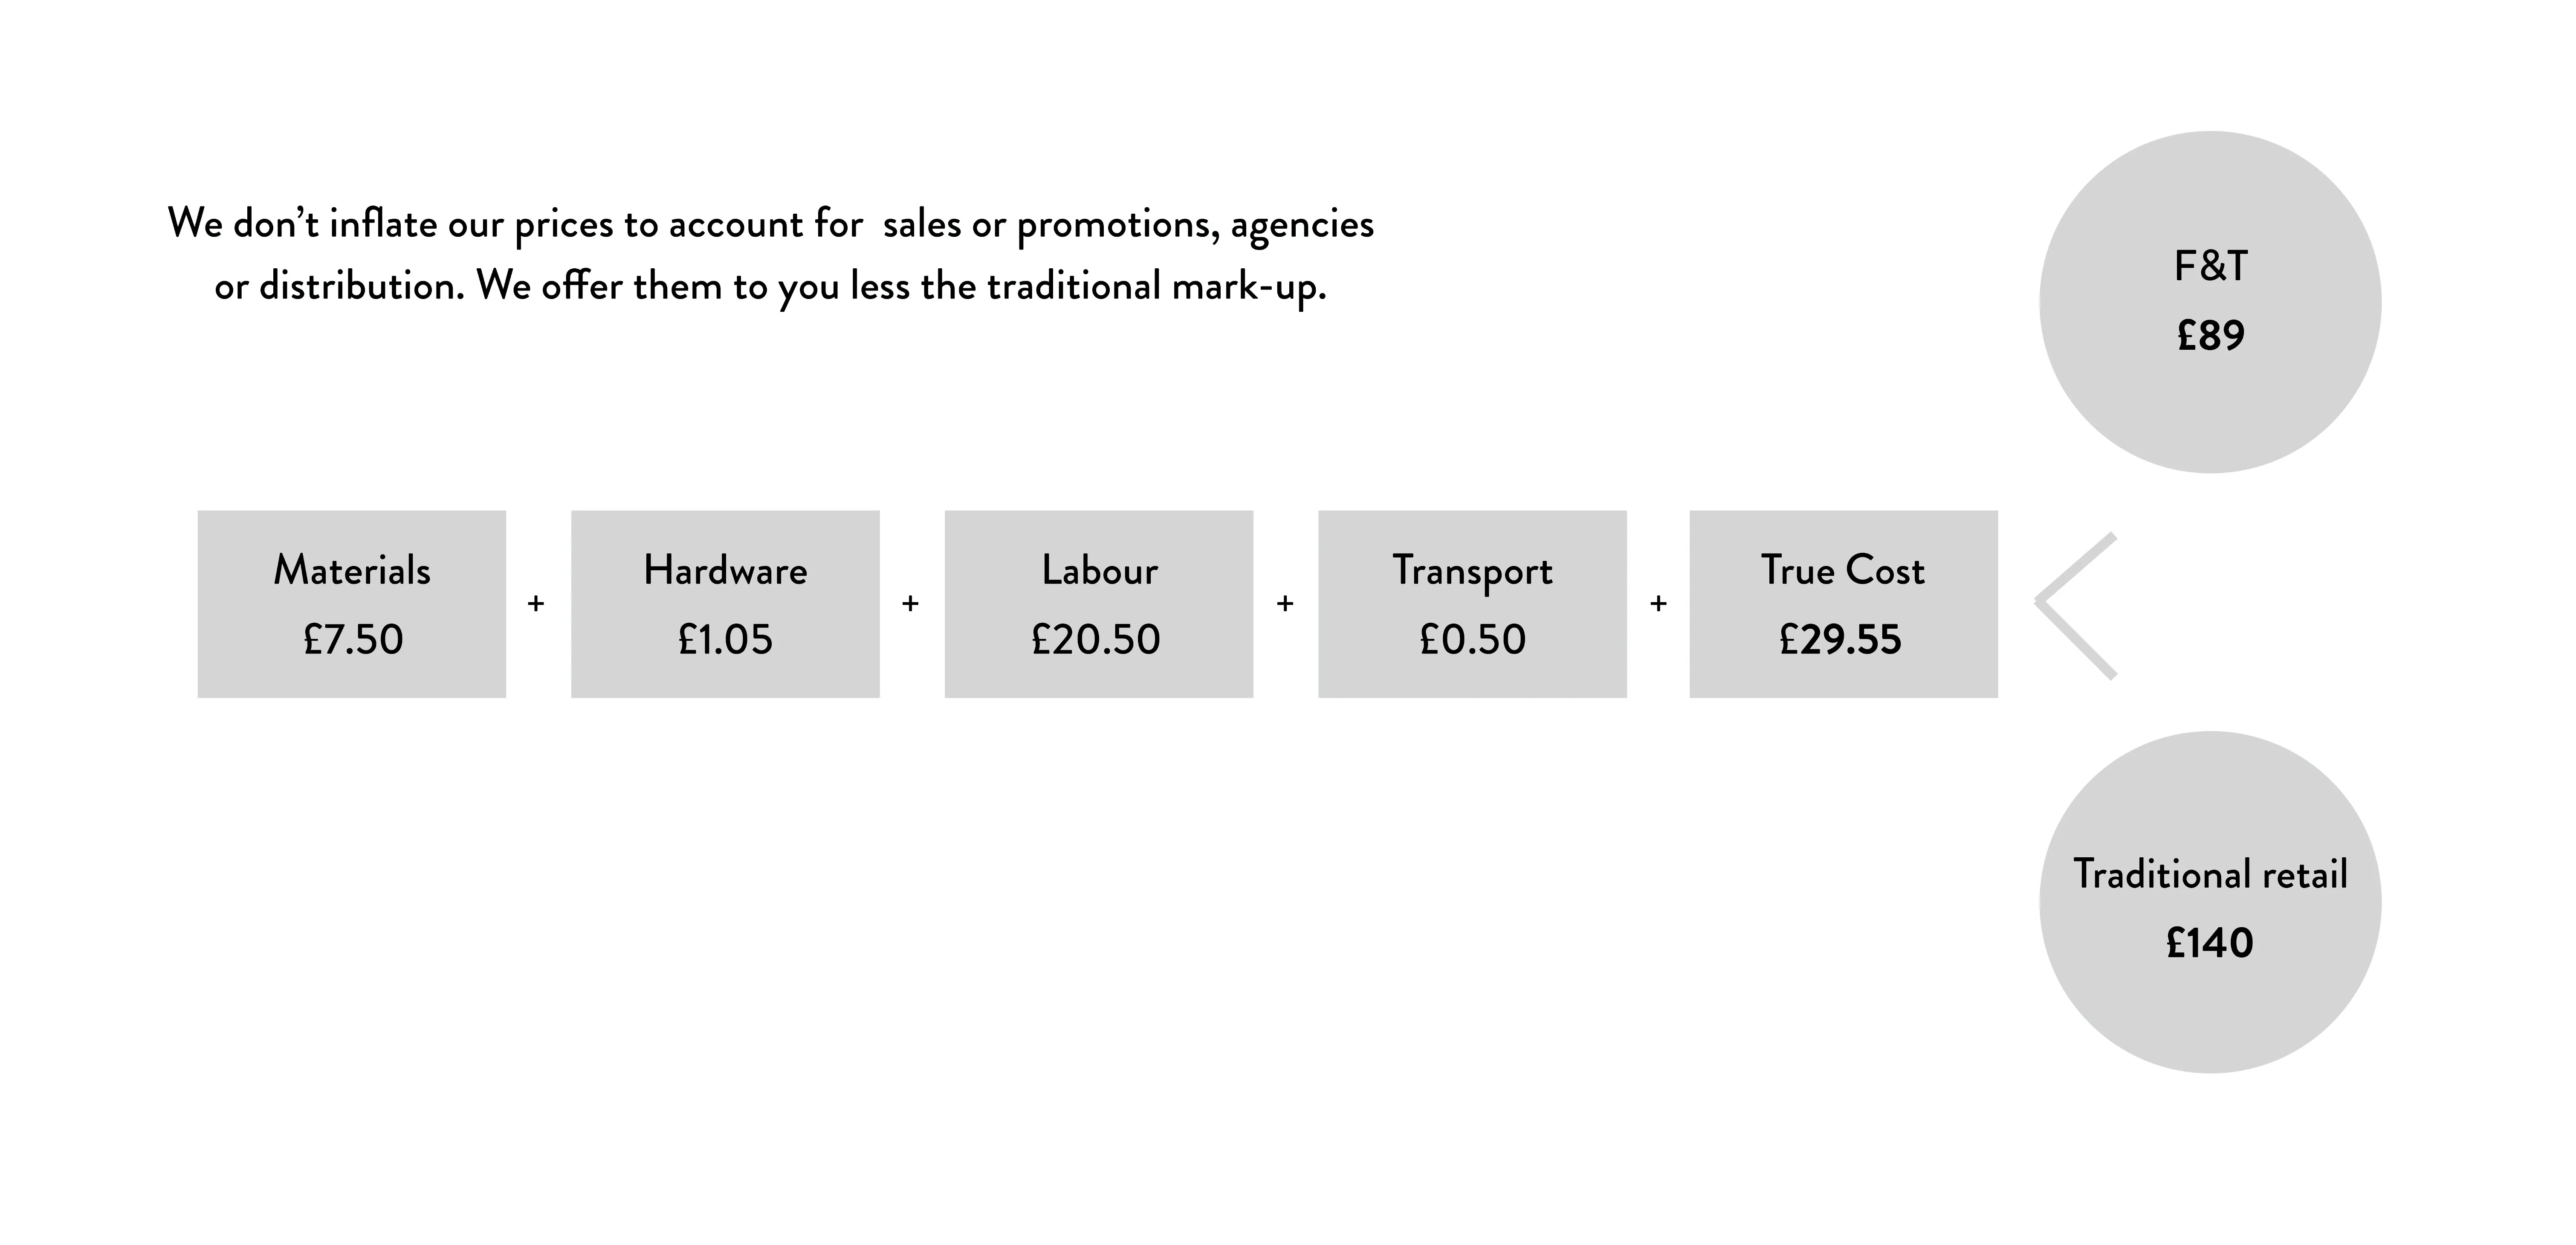Select the £0.50 transport price

click(x=1473, y=639)
